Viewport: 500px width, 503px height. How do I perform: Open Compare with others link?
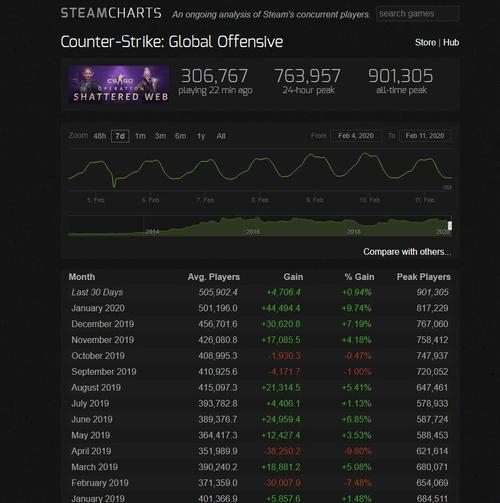[407, 252]
